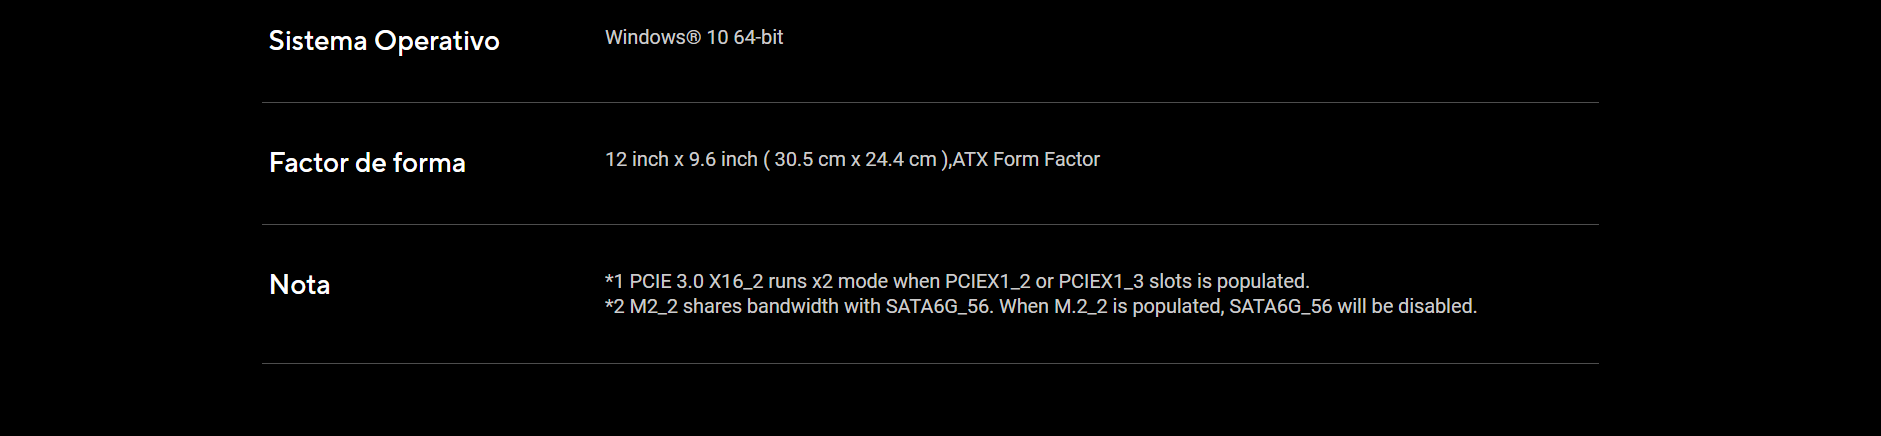Screen dimensions: 1881x436
Task: Click the "PCIEX1_2" slot name
Action: 988,281
